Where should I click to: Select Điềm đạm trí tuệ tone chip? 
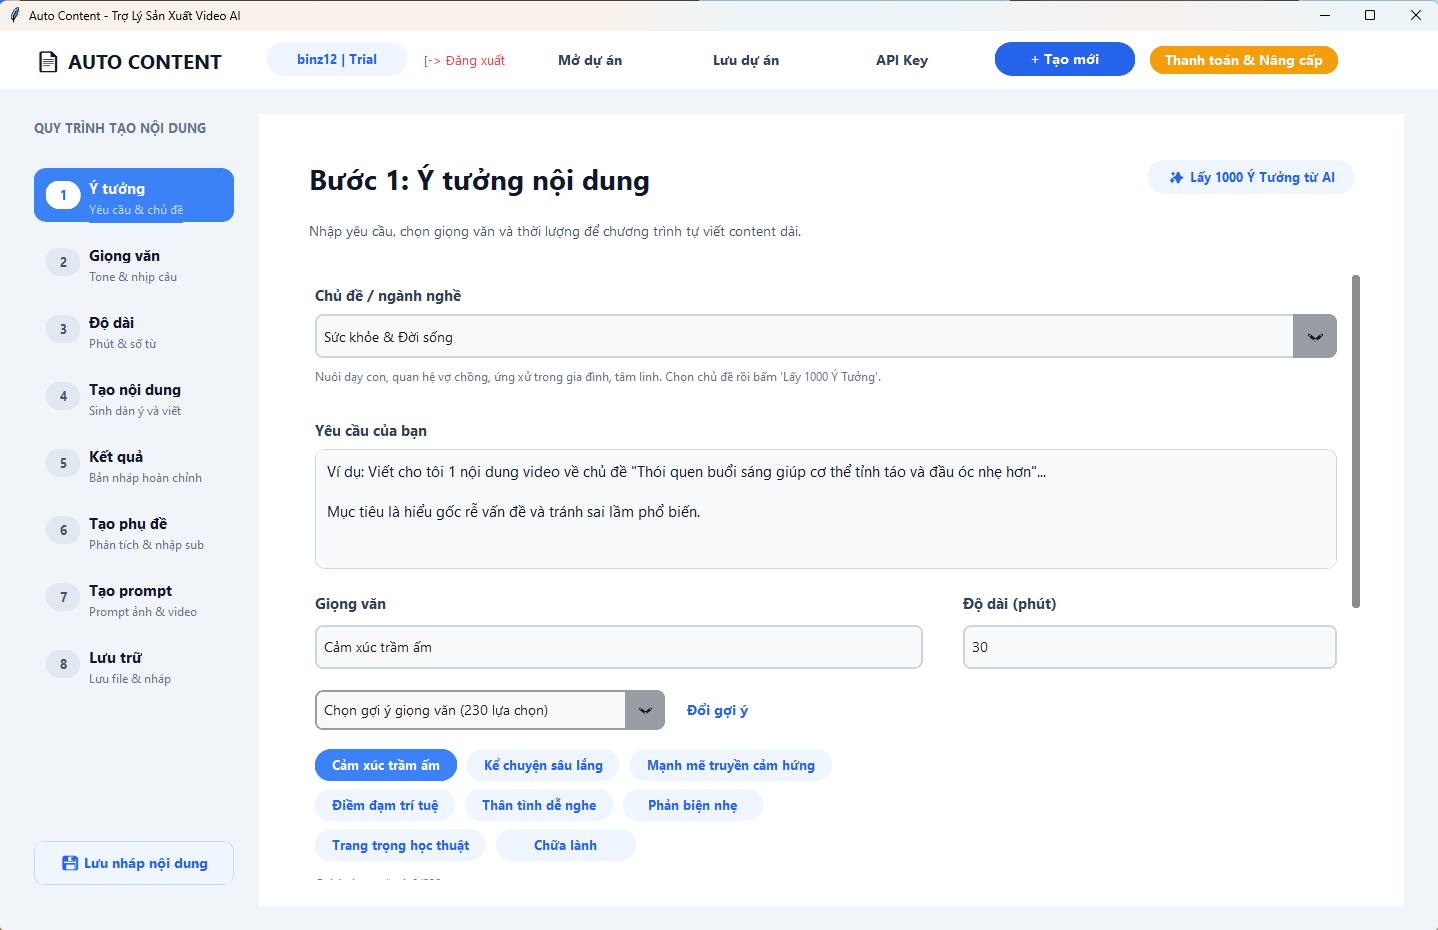coord(385,805)
